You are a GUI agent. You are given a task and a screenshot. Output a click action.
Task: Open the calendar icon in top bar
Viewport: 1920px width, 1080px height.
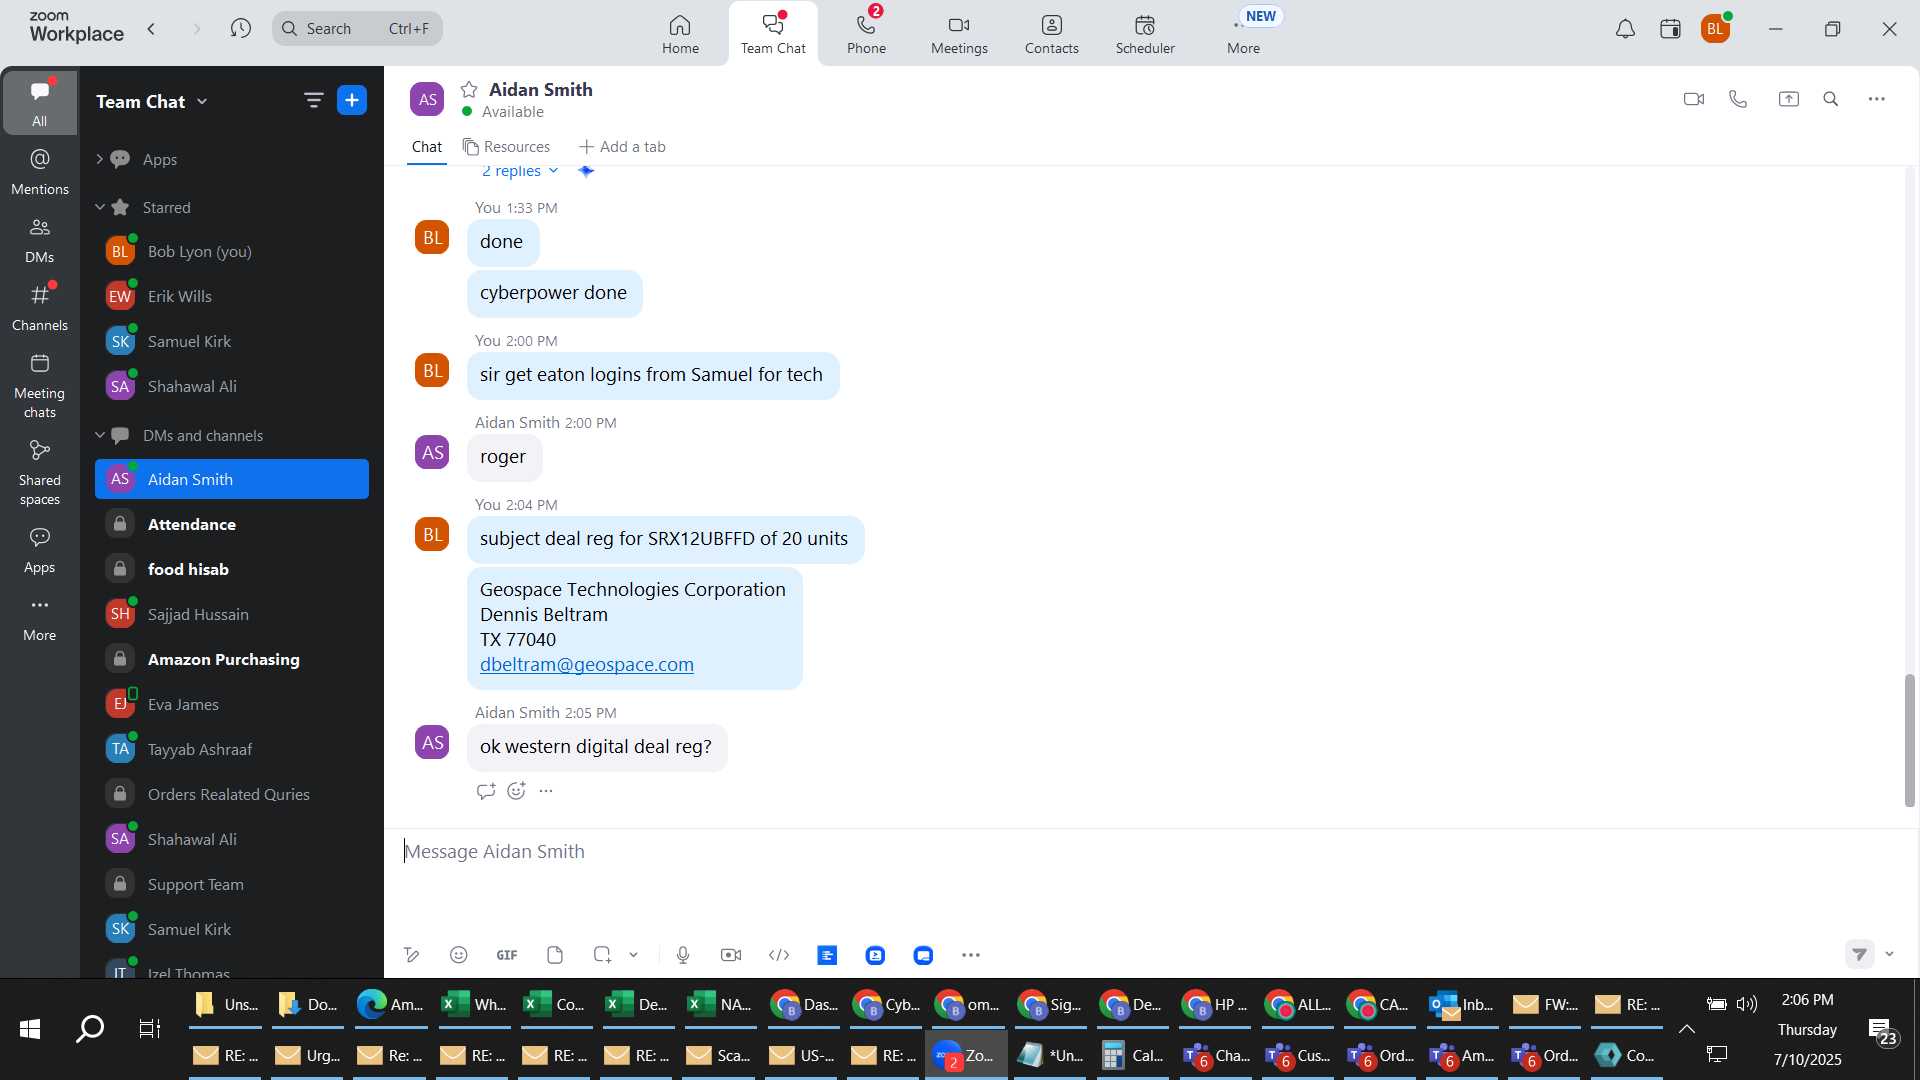1670,29
